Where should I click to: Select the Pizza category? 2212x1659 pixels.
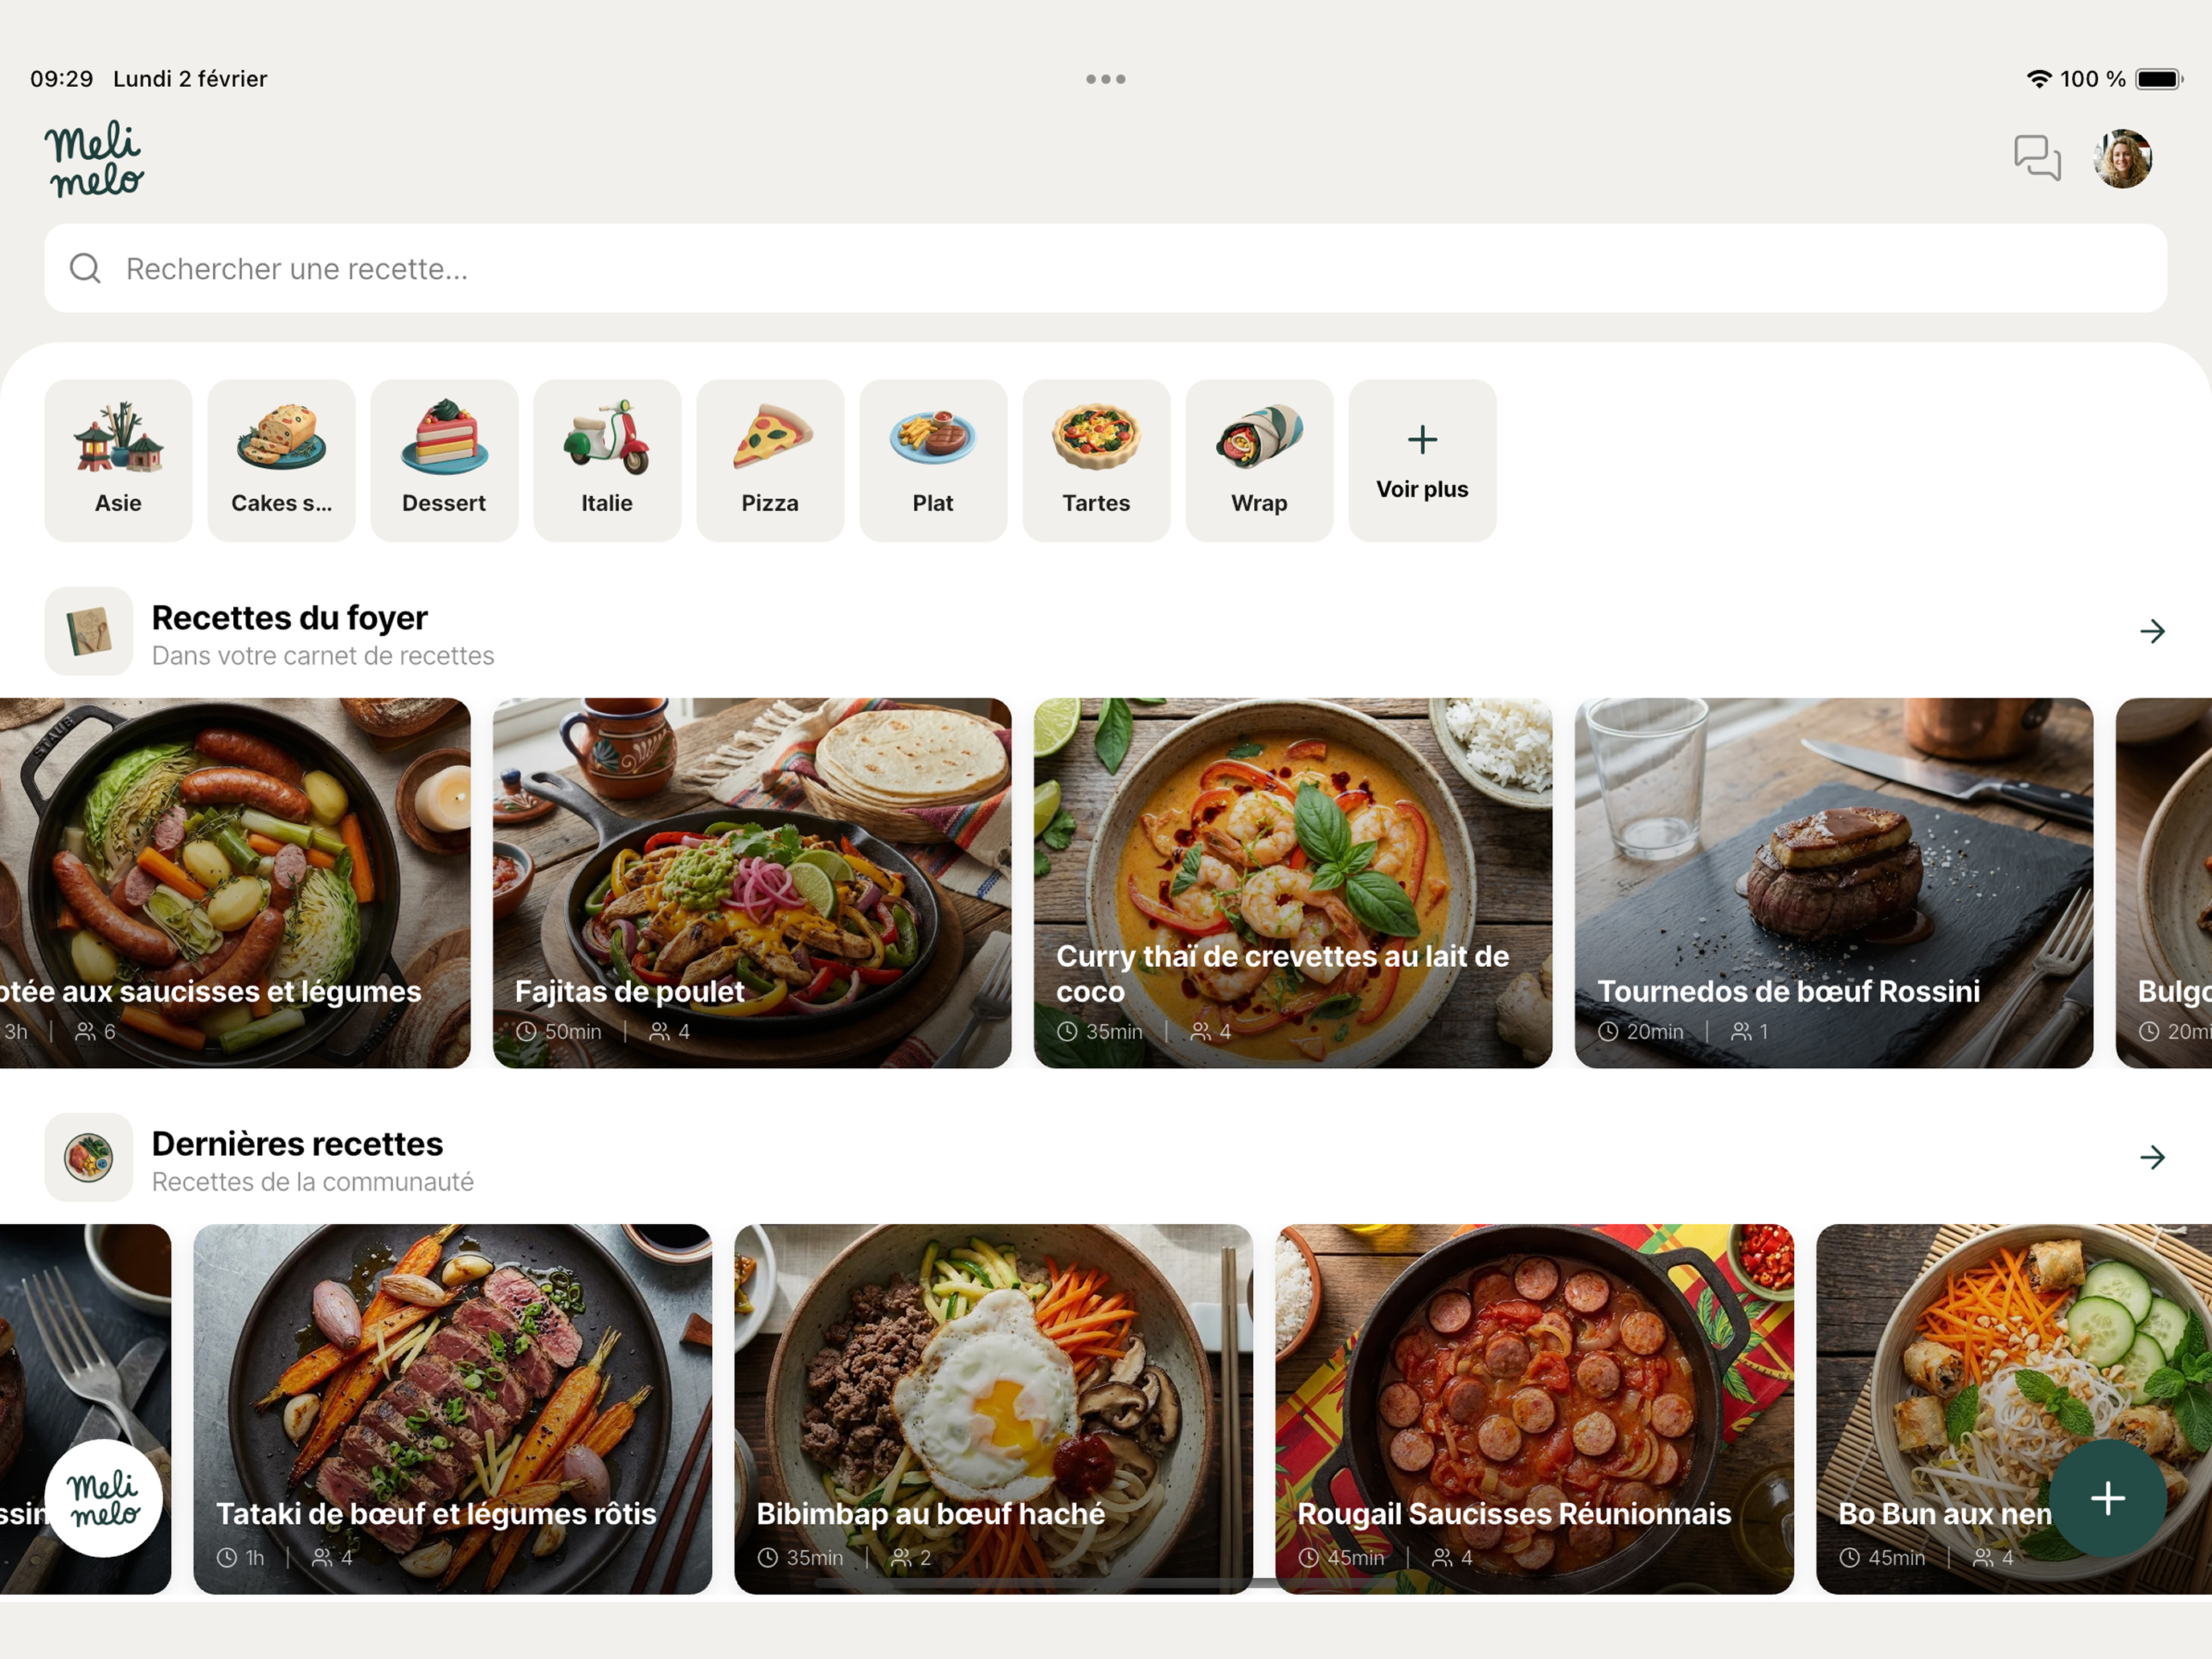pyautogui.click(x=770, y=460)
